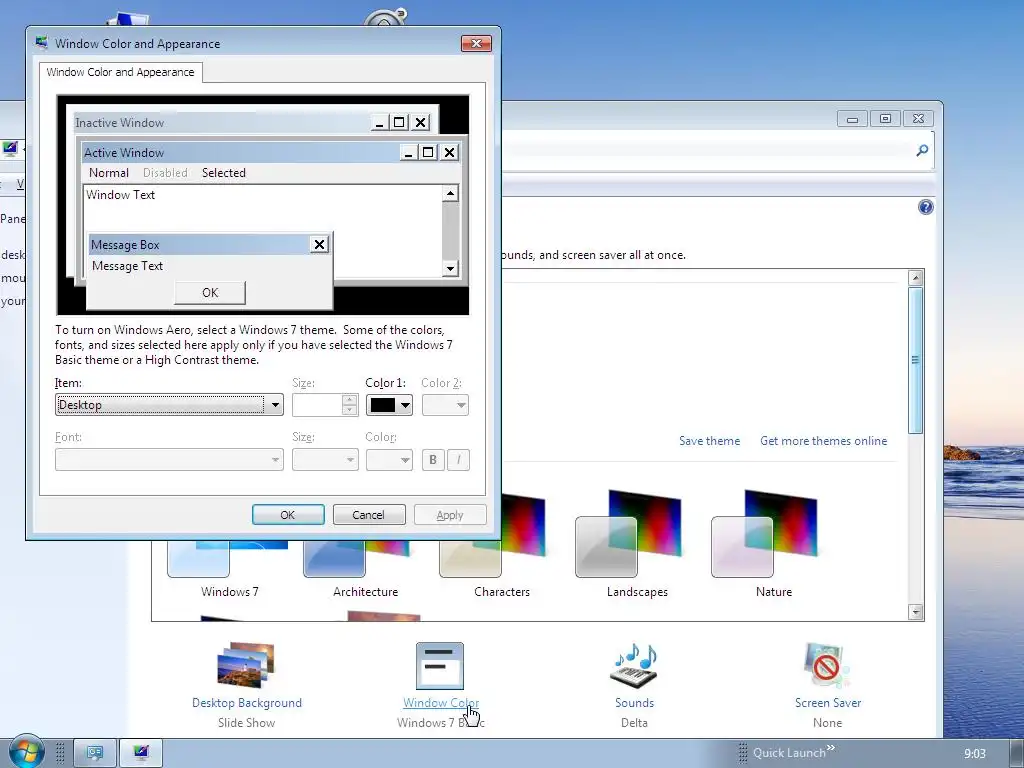Click Get more themes online link
The image size is (1024, 768).
[824, 441]
